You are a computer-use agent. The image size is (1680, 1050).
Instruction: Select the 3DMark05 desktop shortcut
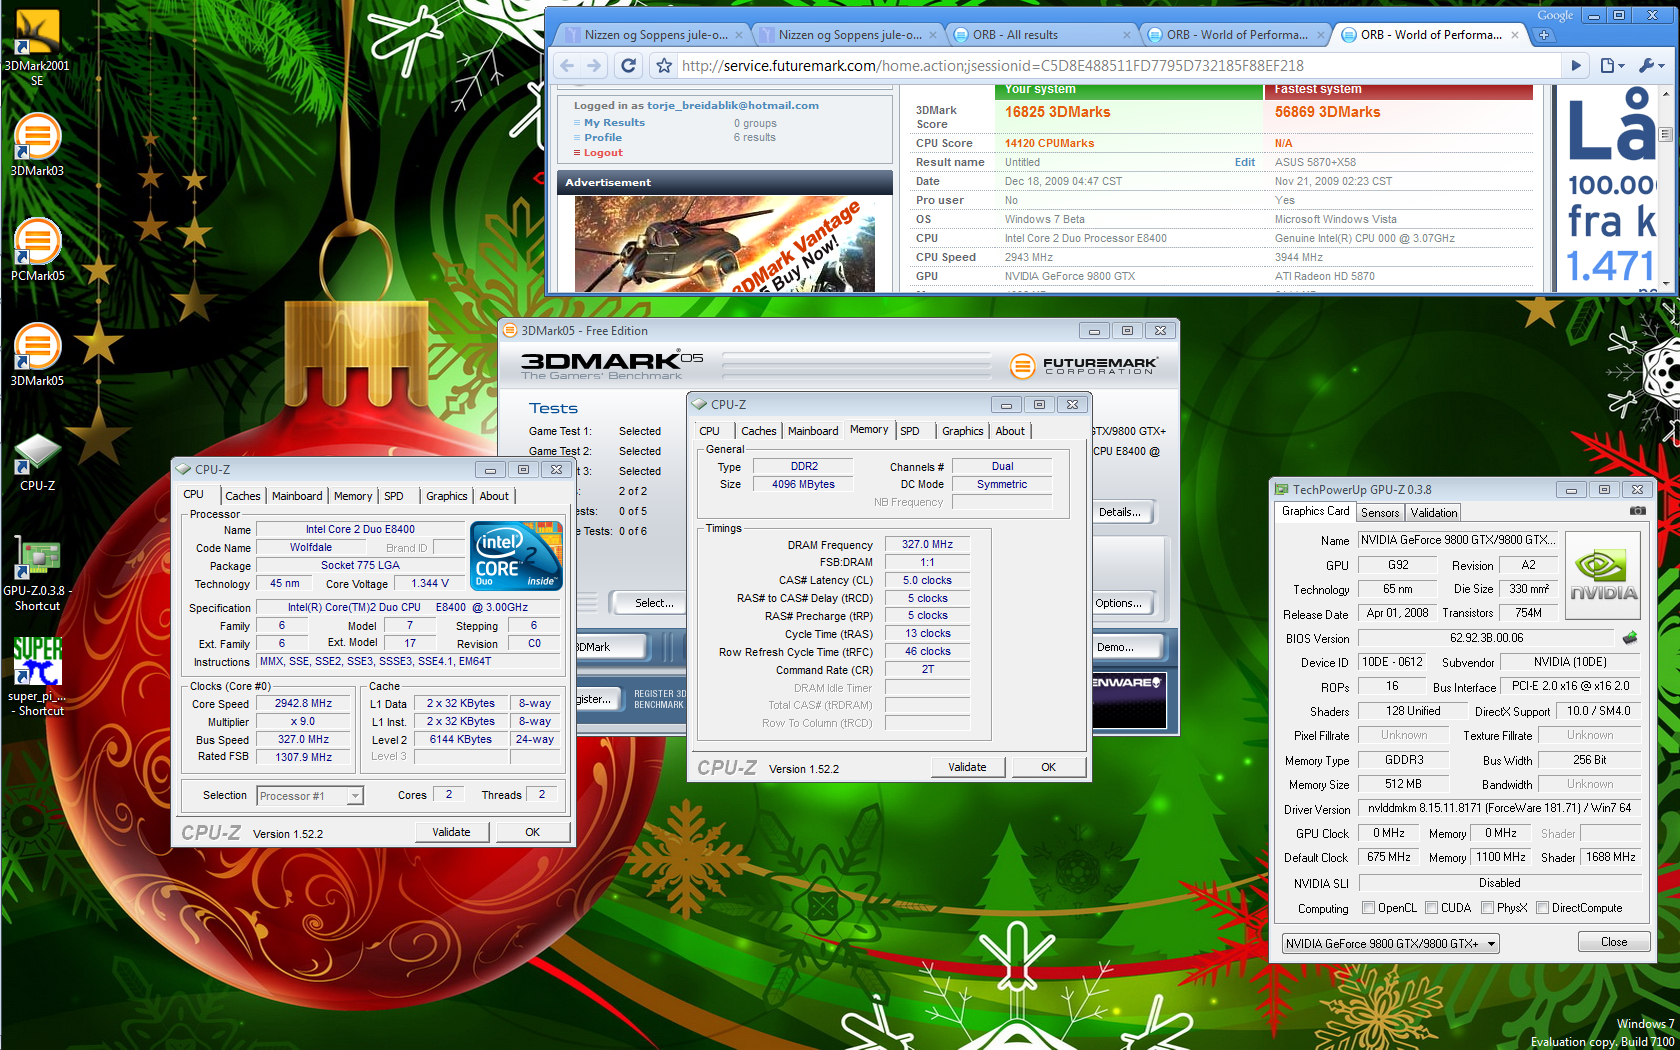(x=37, y=356)
